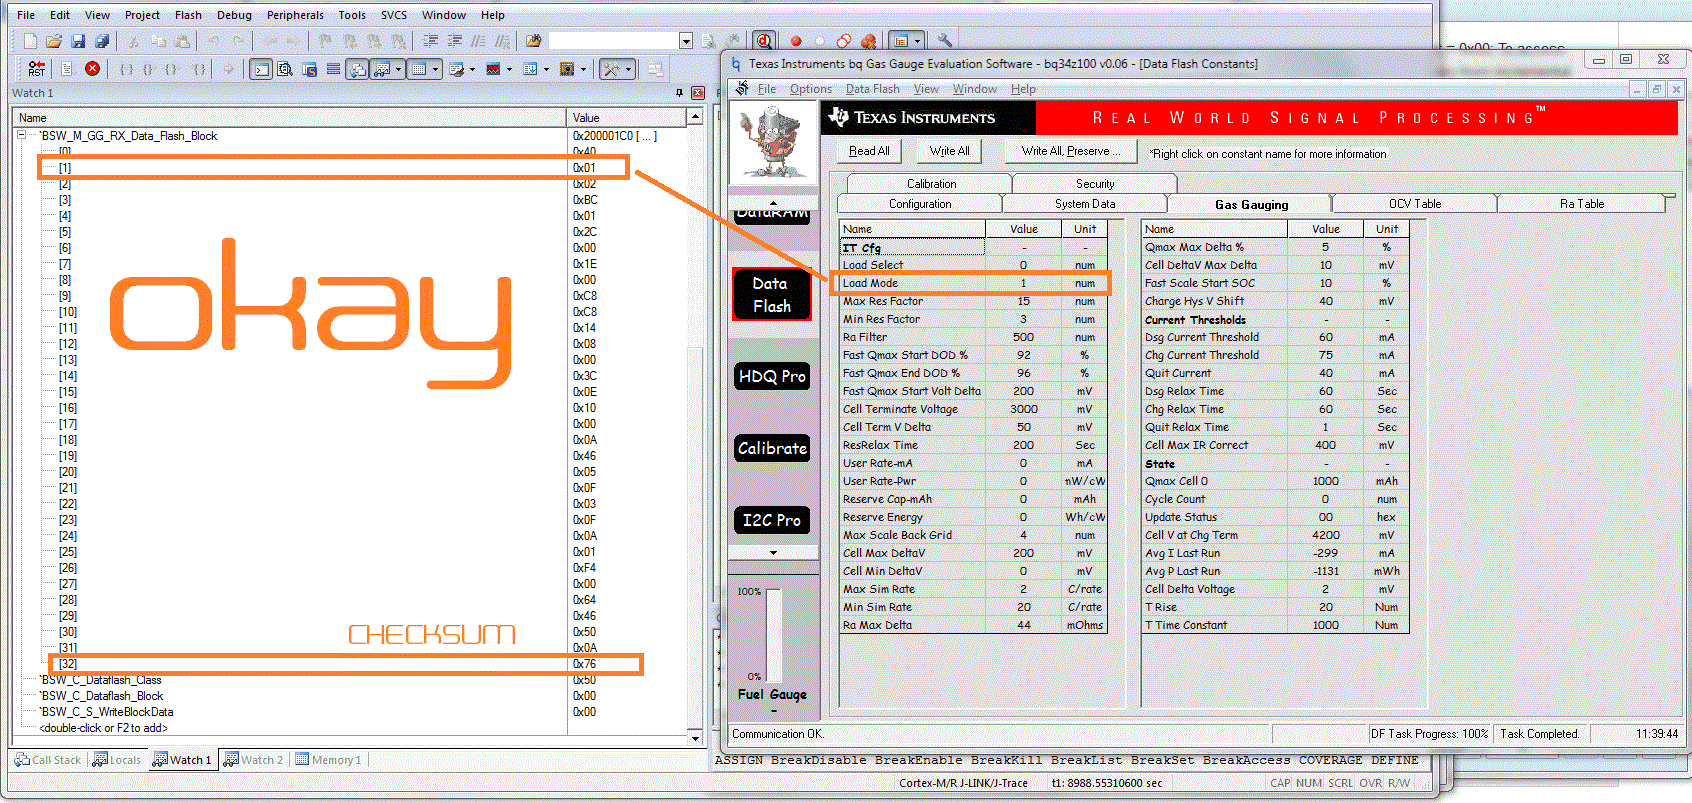Create a new file in Keil toolbar

click(x=30, y=41)
